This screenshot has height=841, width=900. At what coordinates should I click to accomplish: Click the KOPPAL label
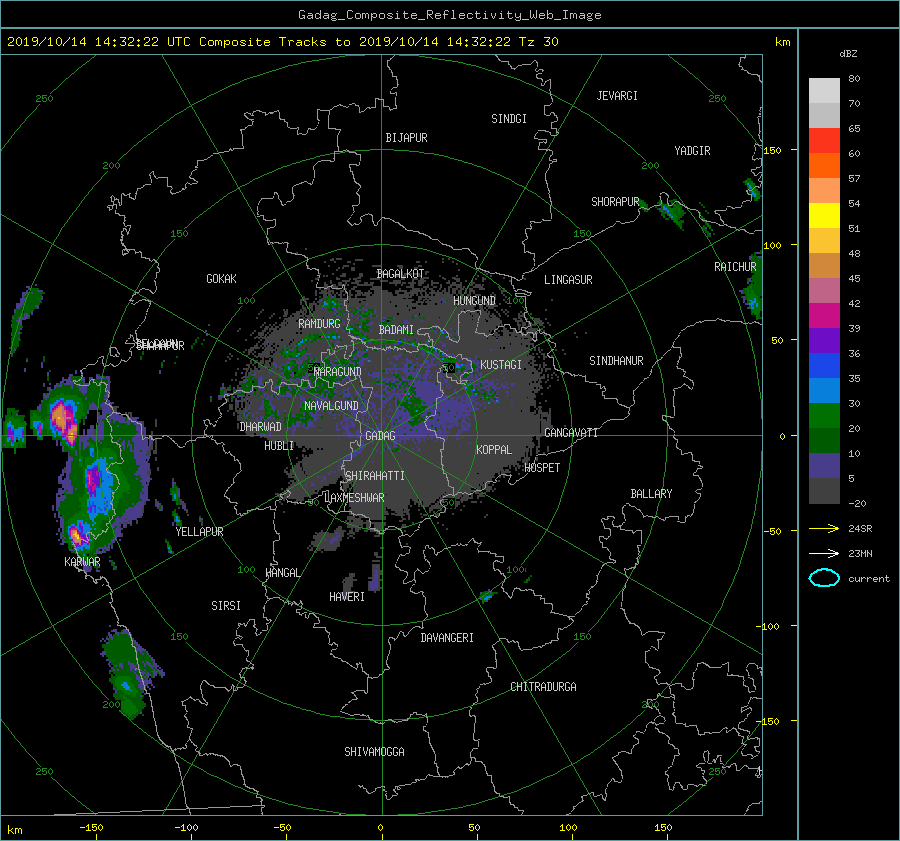tap(494, 449)
